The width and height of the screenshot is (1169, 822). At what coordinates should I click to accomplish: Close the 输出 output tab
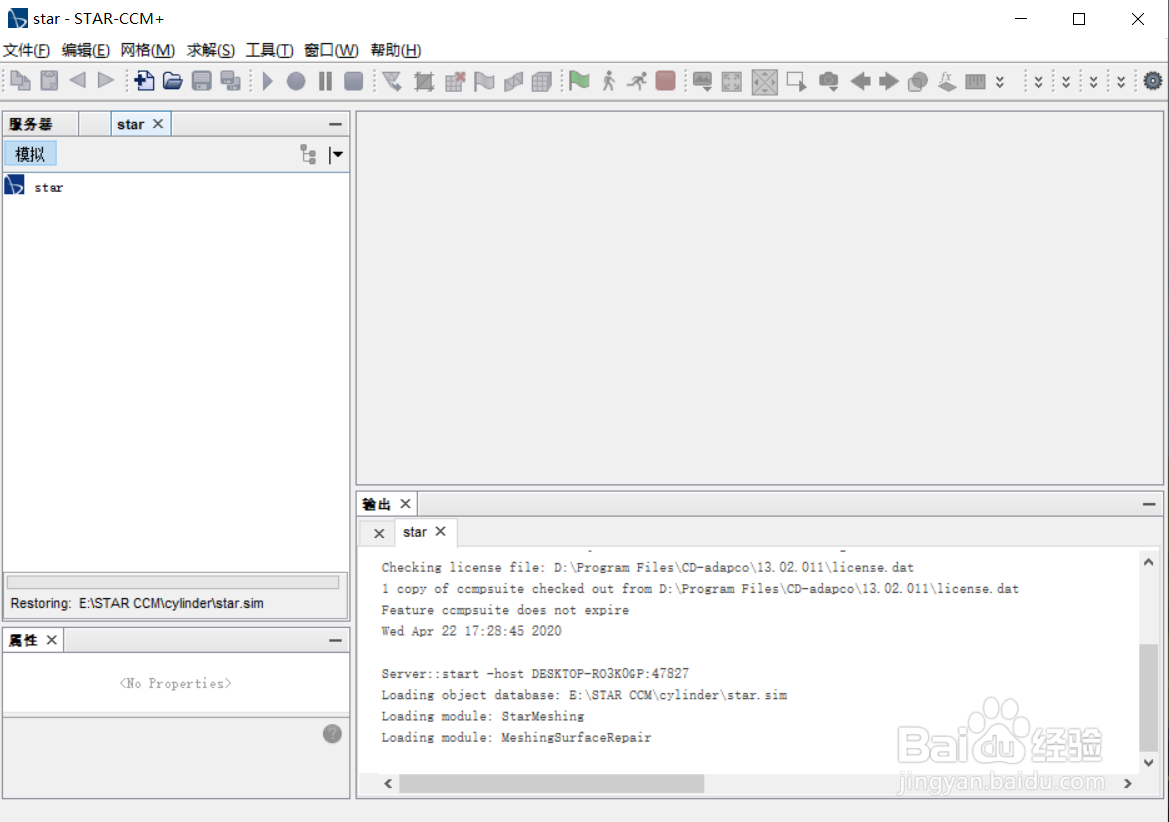pos(406,504)
